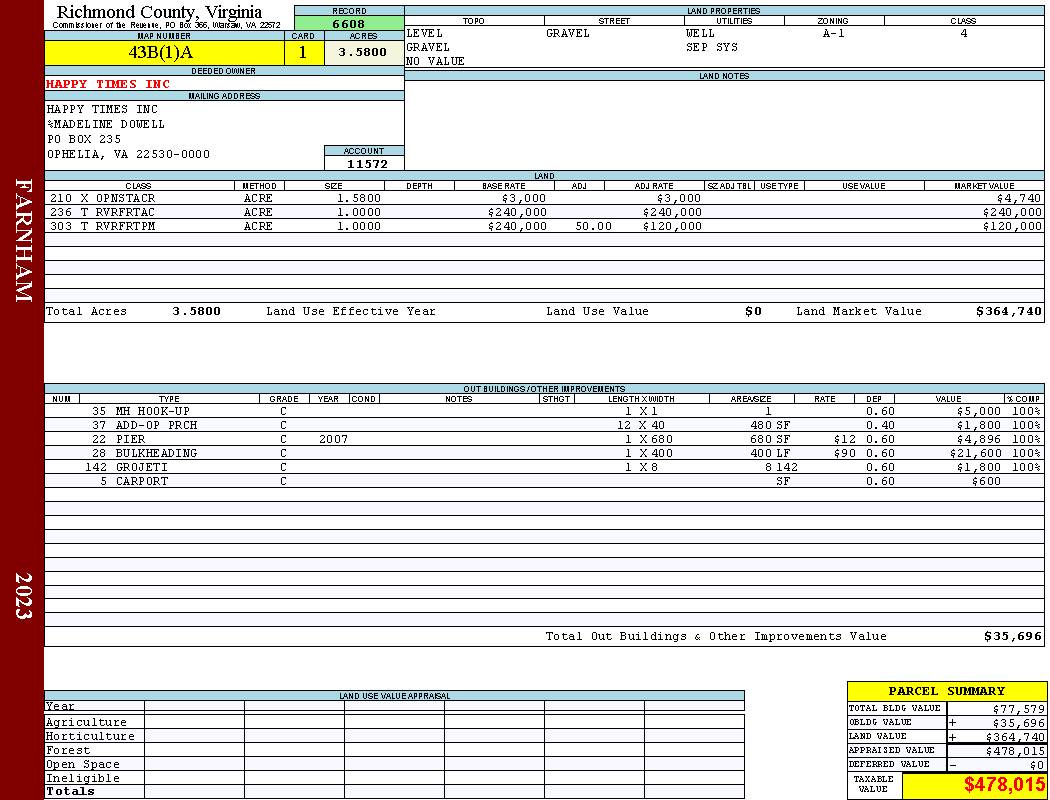The width and height of the screenshot is (1050, 800).
Task: Click the Horticulture row label
Action: point(90,736)
